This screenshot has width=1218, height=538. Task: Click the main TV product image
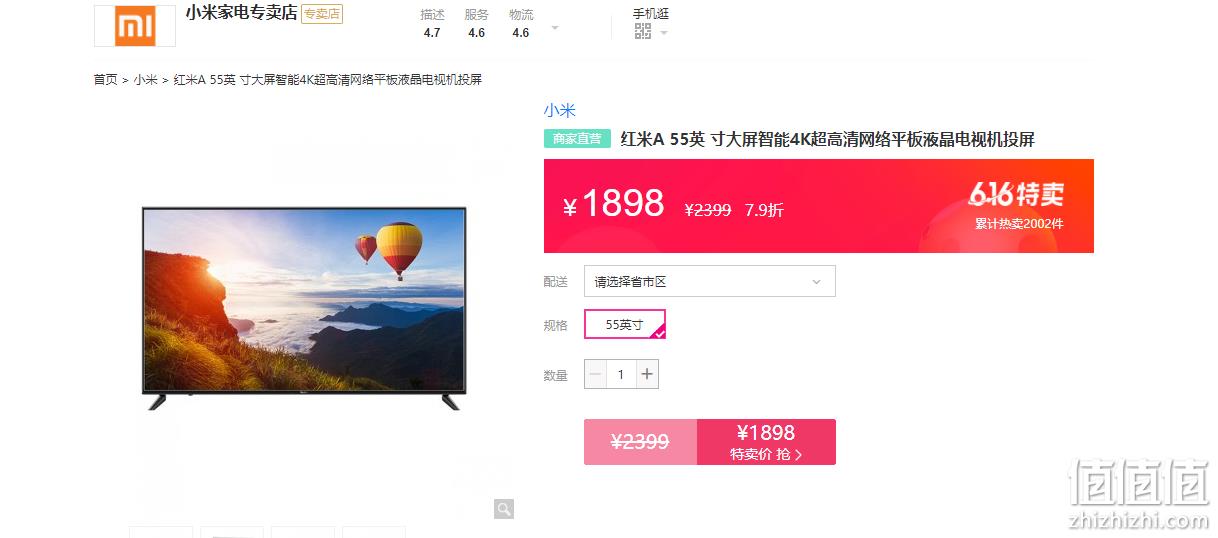[x=304, y=308]
